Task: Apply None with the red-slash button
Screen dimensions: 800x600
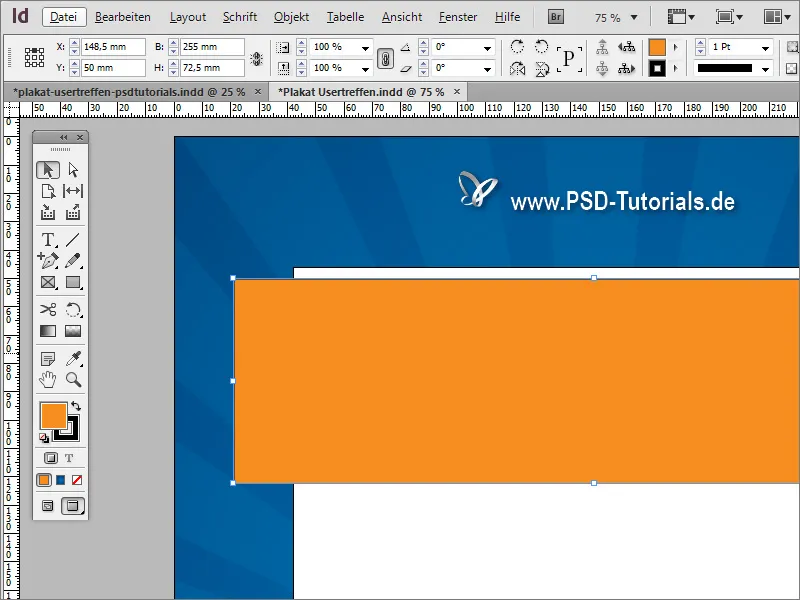Action: 76,480
